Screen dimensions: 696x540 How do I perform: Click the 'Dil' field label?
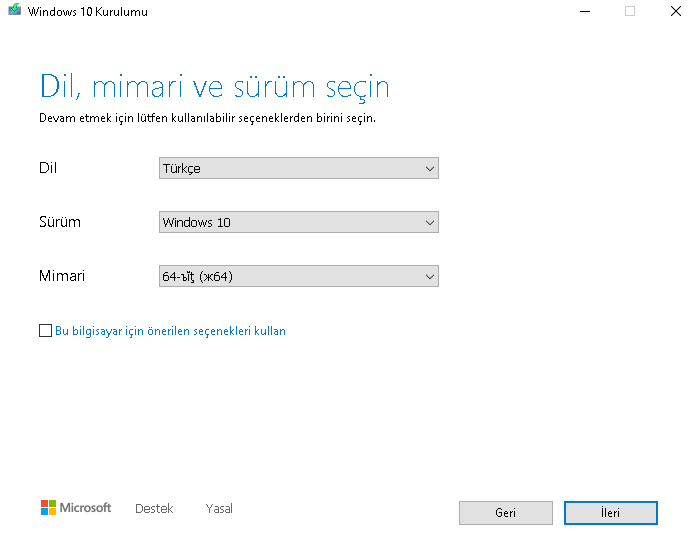click(x=48, y=168)
